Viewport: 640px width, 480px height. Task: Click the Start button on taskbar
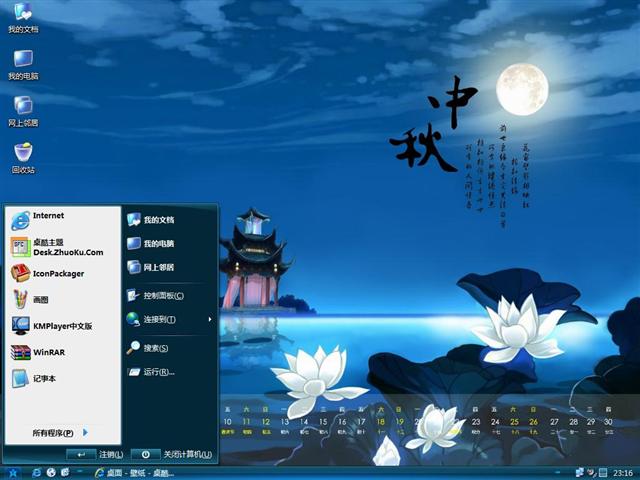pos(13,473)
